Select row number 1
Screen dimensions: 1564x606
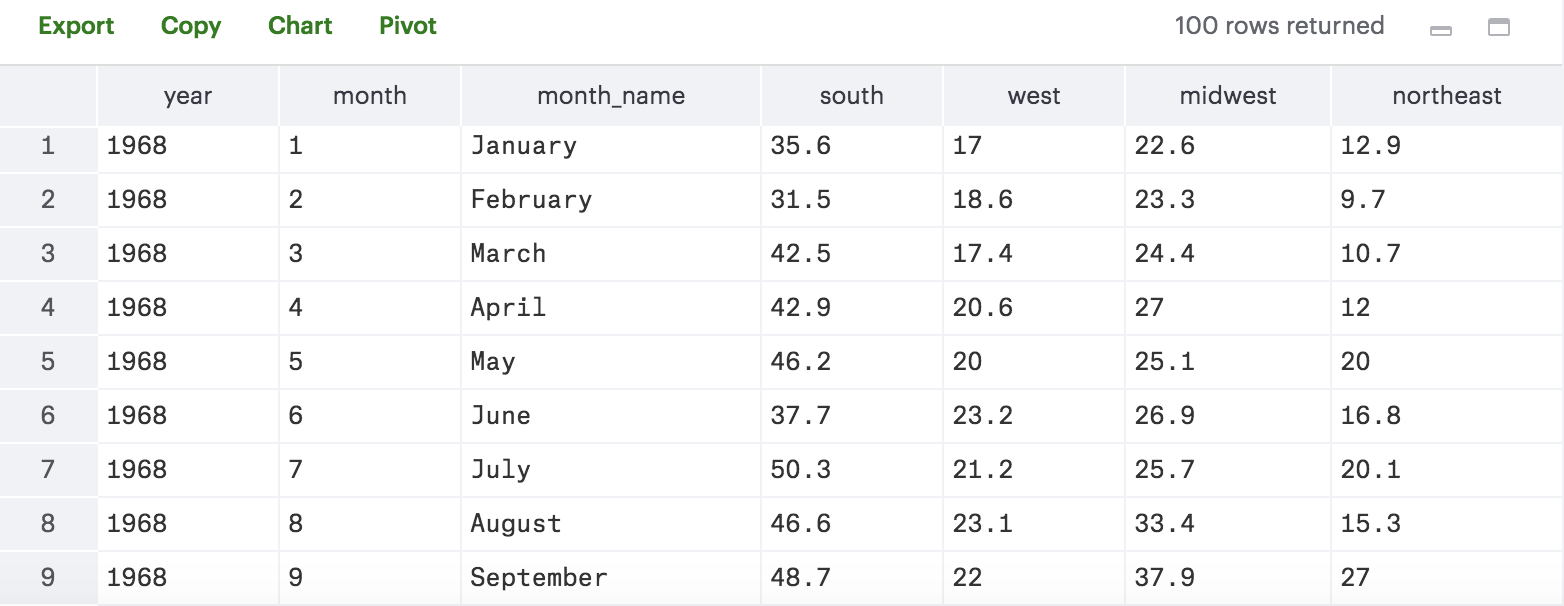pyautogui.click(x=48, y=146)
